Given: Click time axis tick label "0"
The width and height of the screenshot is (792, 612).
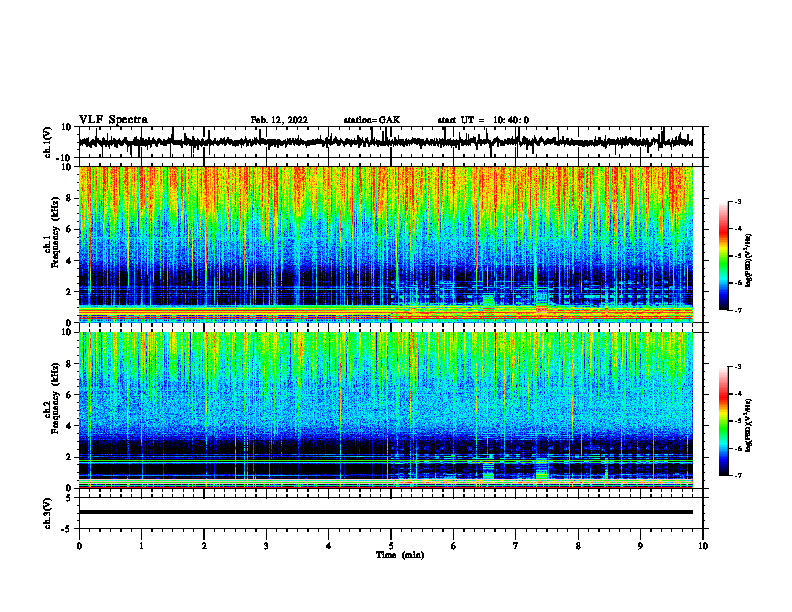Looking at the screenshot, I should click(79, 546).
